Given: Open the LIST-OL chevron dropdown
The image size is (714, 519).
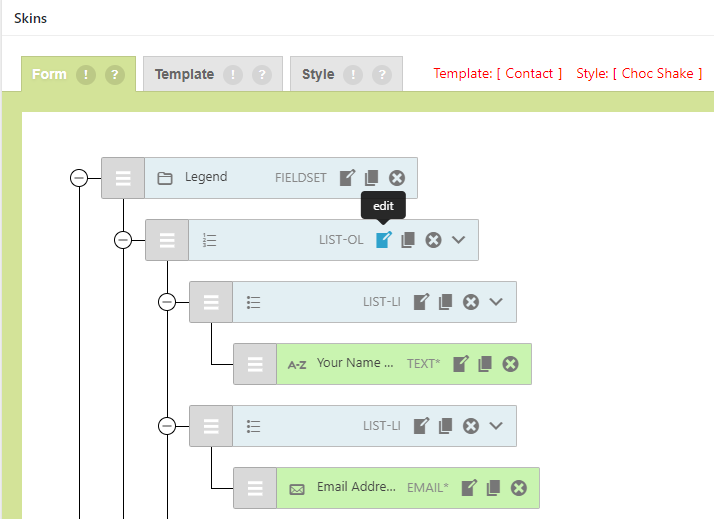Looking at the screenshot, I should pos(459,240).
